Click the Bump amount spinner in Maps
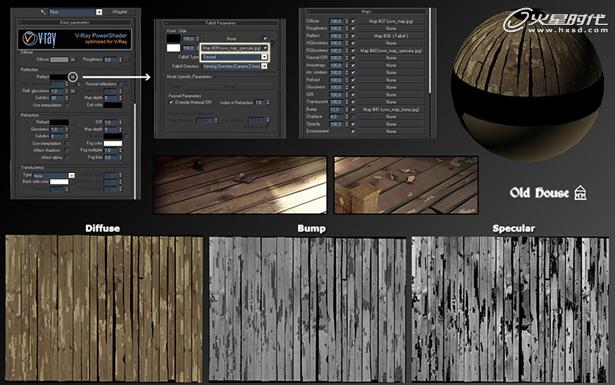 click(x=339, y=109)
